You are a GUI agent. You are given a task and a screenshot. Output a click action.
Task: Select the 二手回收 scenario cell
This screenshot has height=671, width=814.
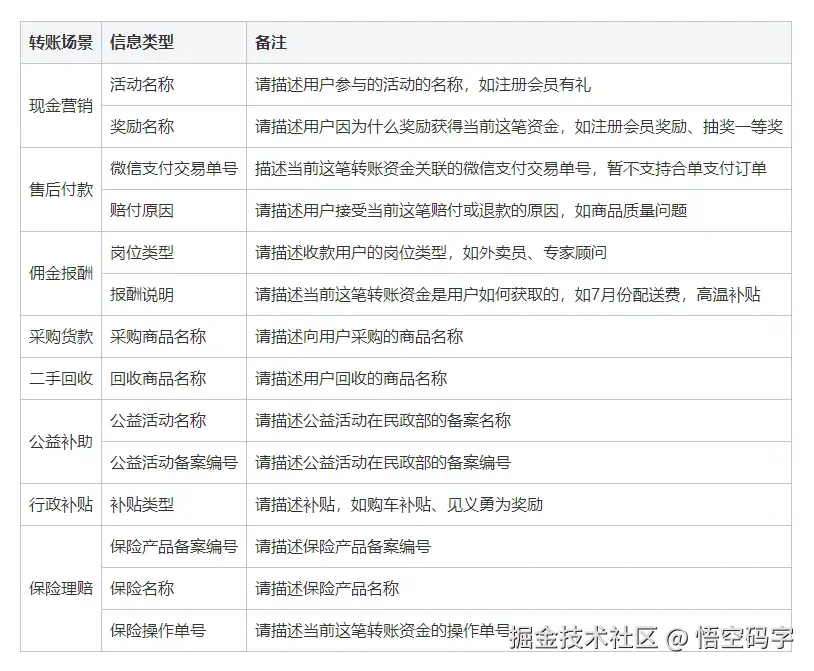tap(60, 379)
